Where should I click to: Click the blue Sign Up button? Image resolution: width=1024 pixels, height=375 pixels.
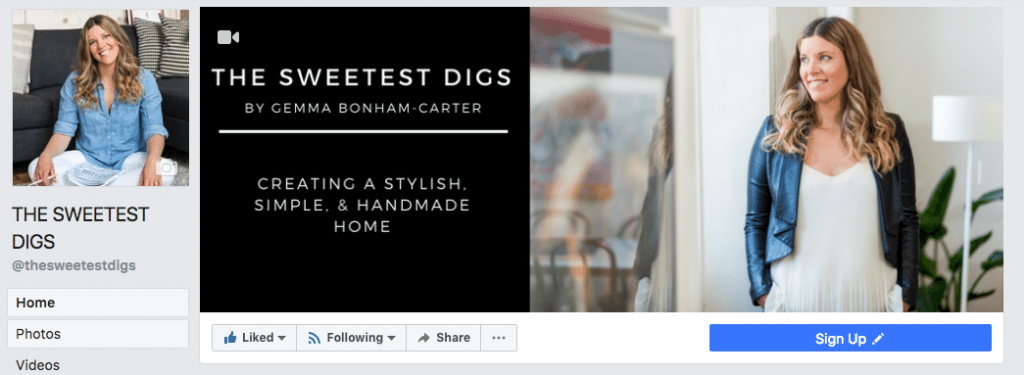click(850, 338)
